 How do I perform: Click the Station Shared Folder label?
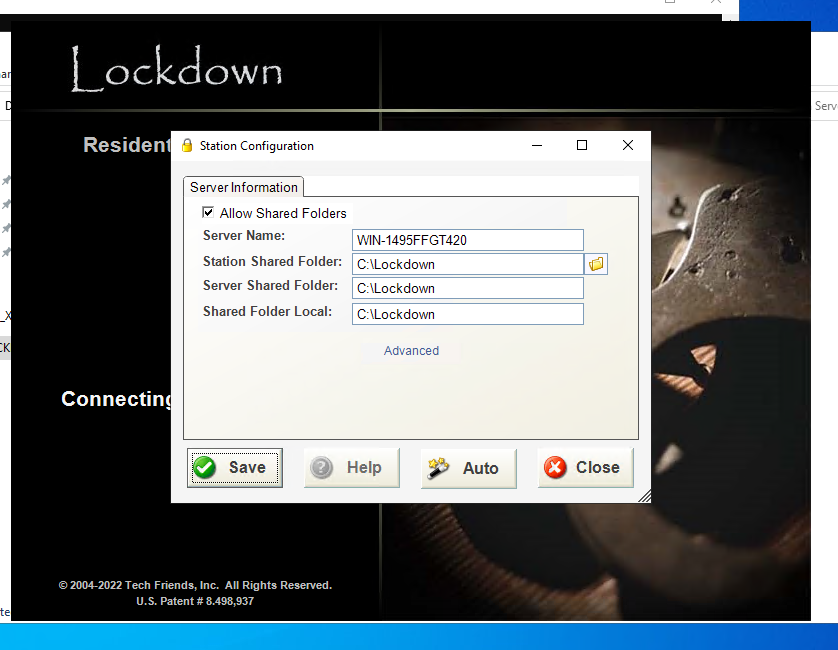click(x=273, y=261)
